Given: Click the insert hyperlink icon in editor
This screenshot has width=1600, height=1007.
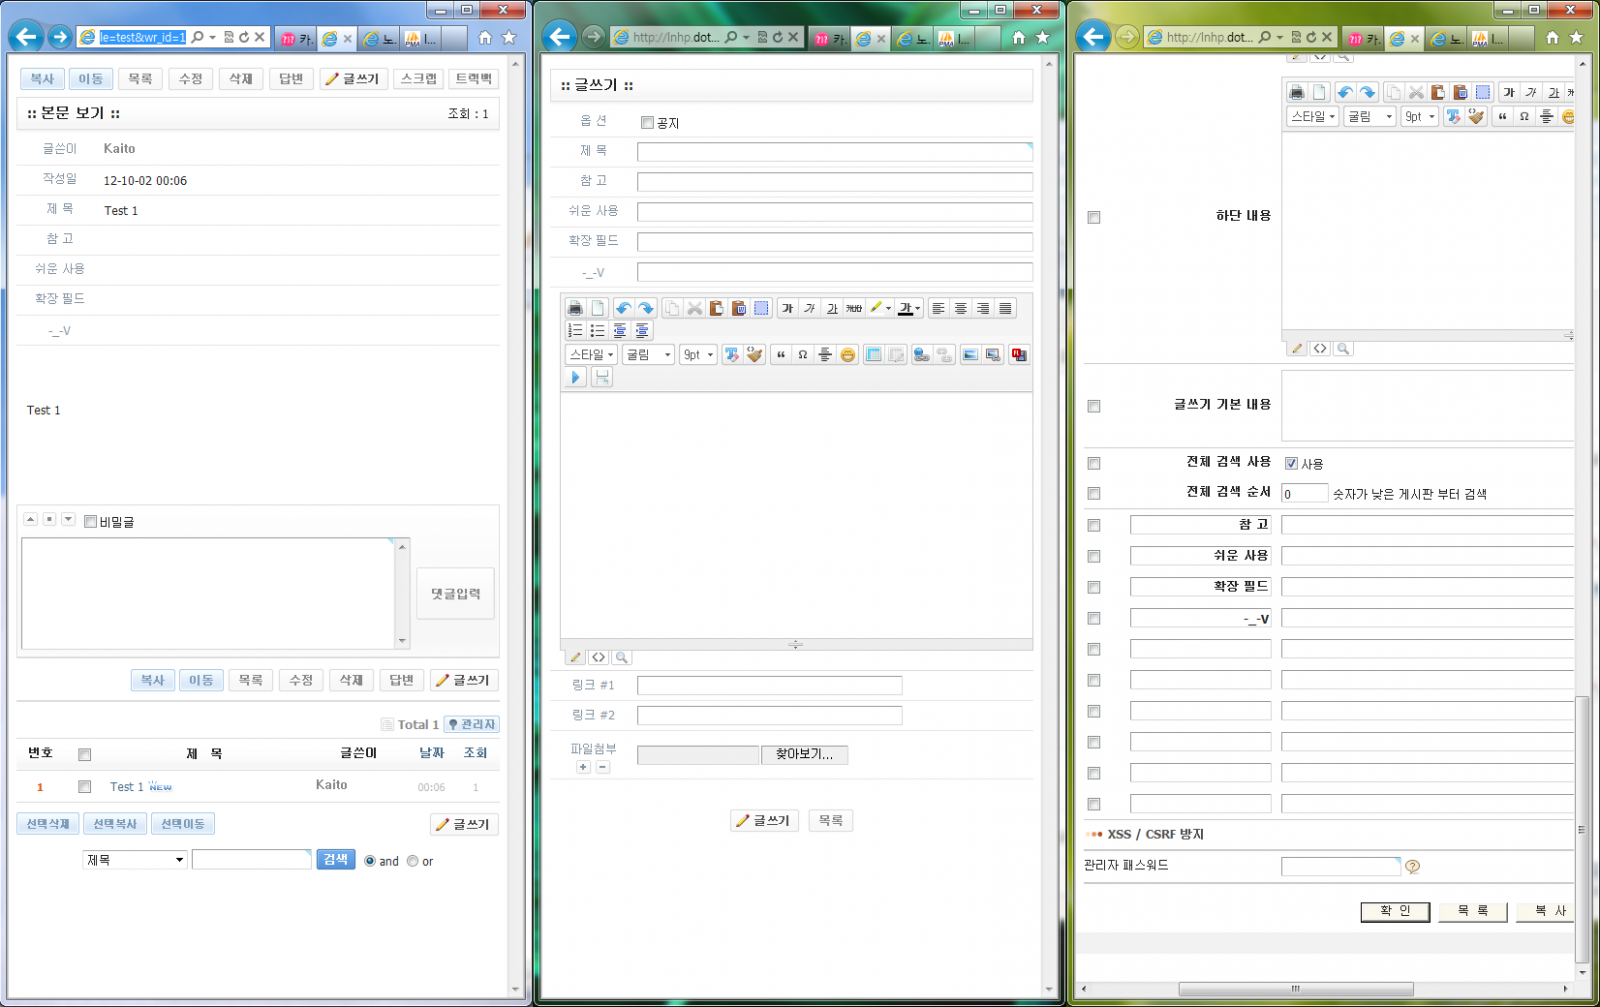Looking at the screenshot, I should [x=921, y=355].
